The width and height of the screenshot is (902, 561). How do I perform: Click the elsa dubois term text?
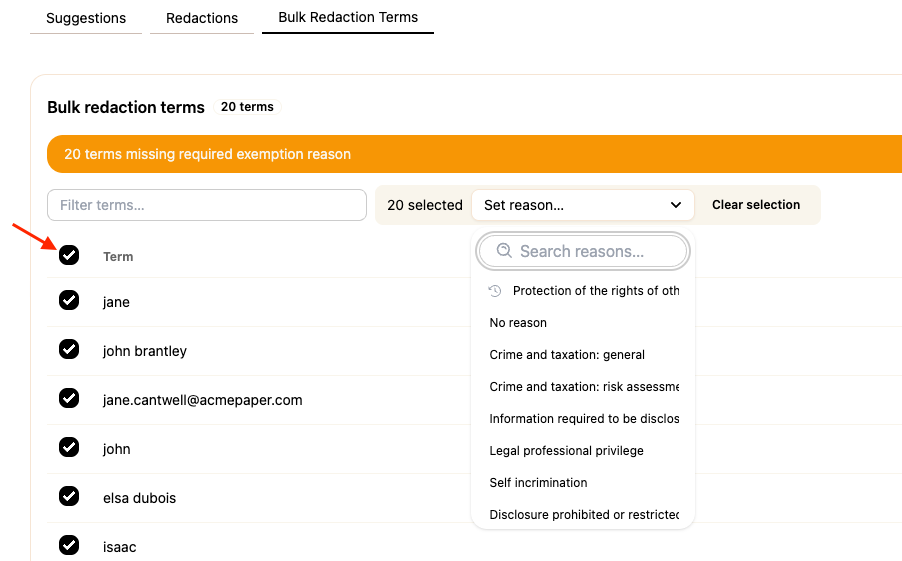[140, 498]
